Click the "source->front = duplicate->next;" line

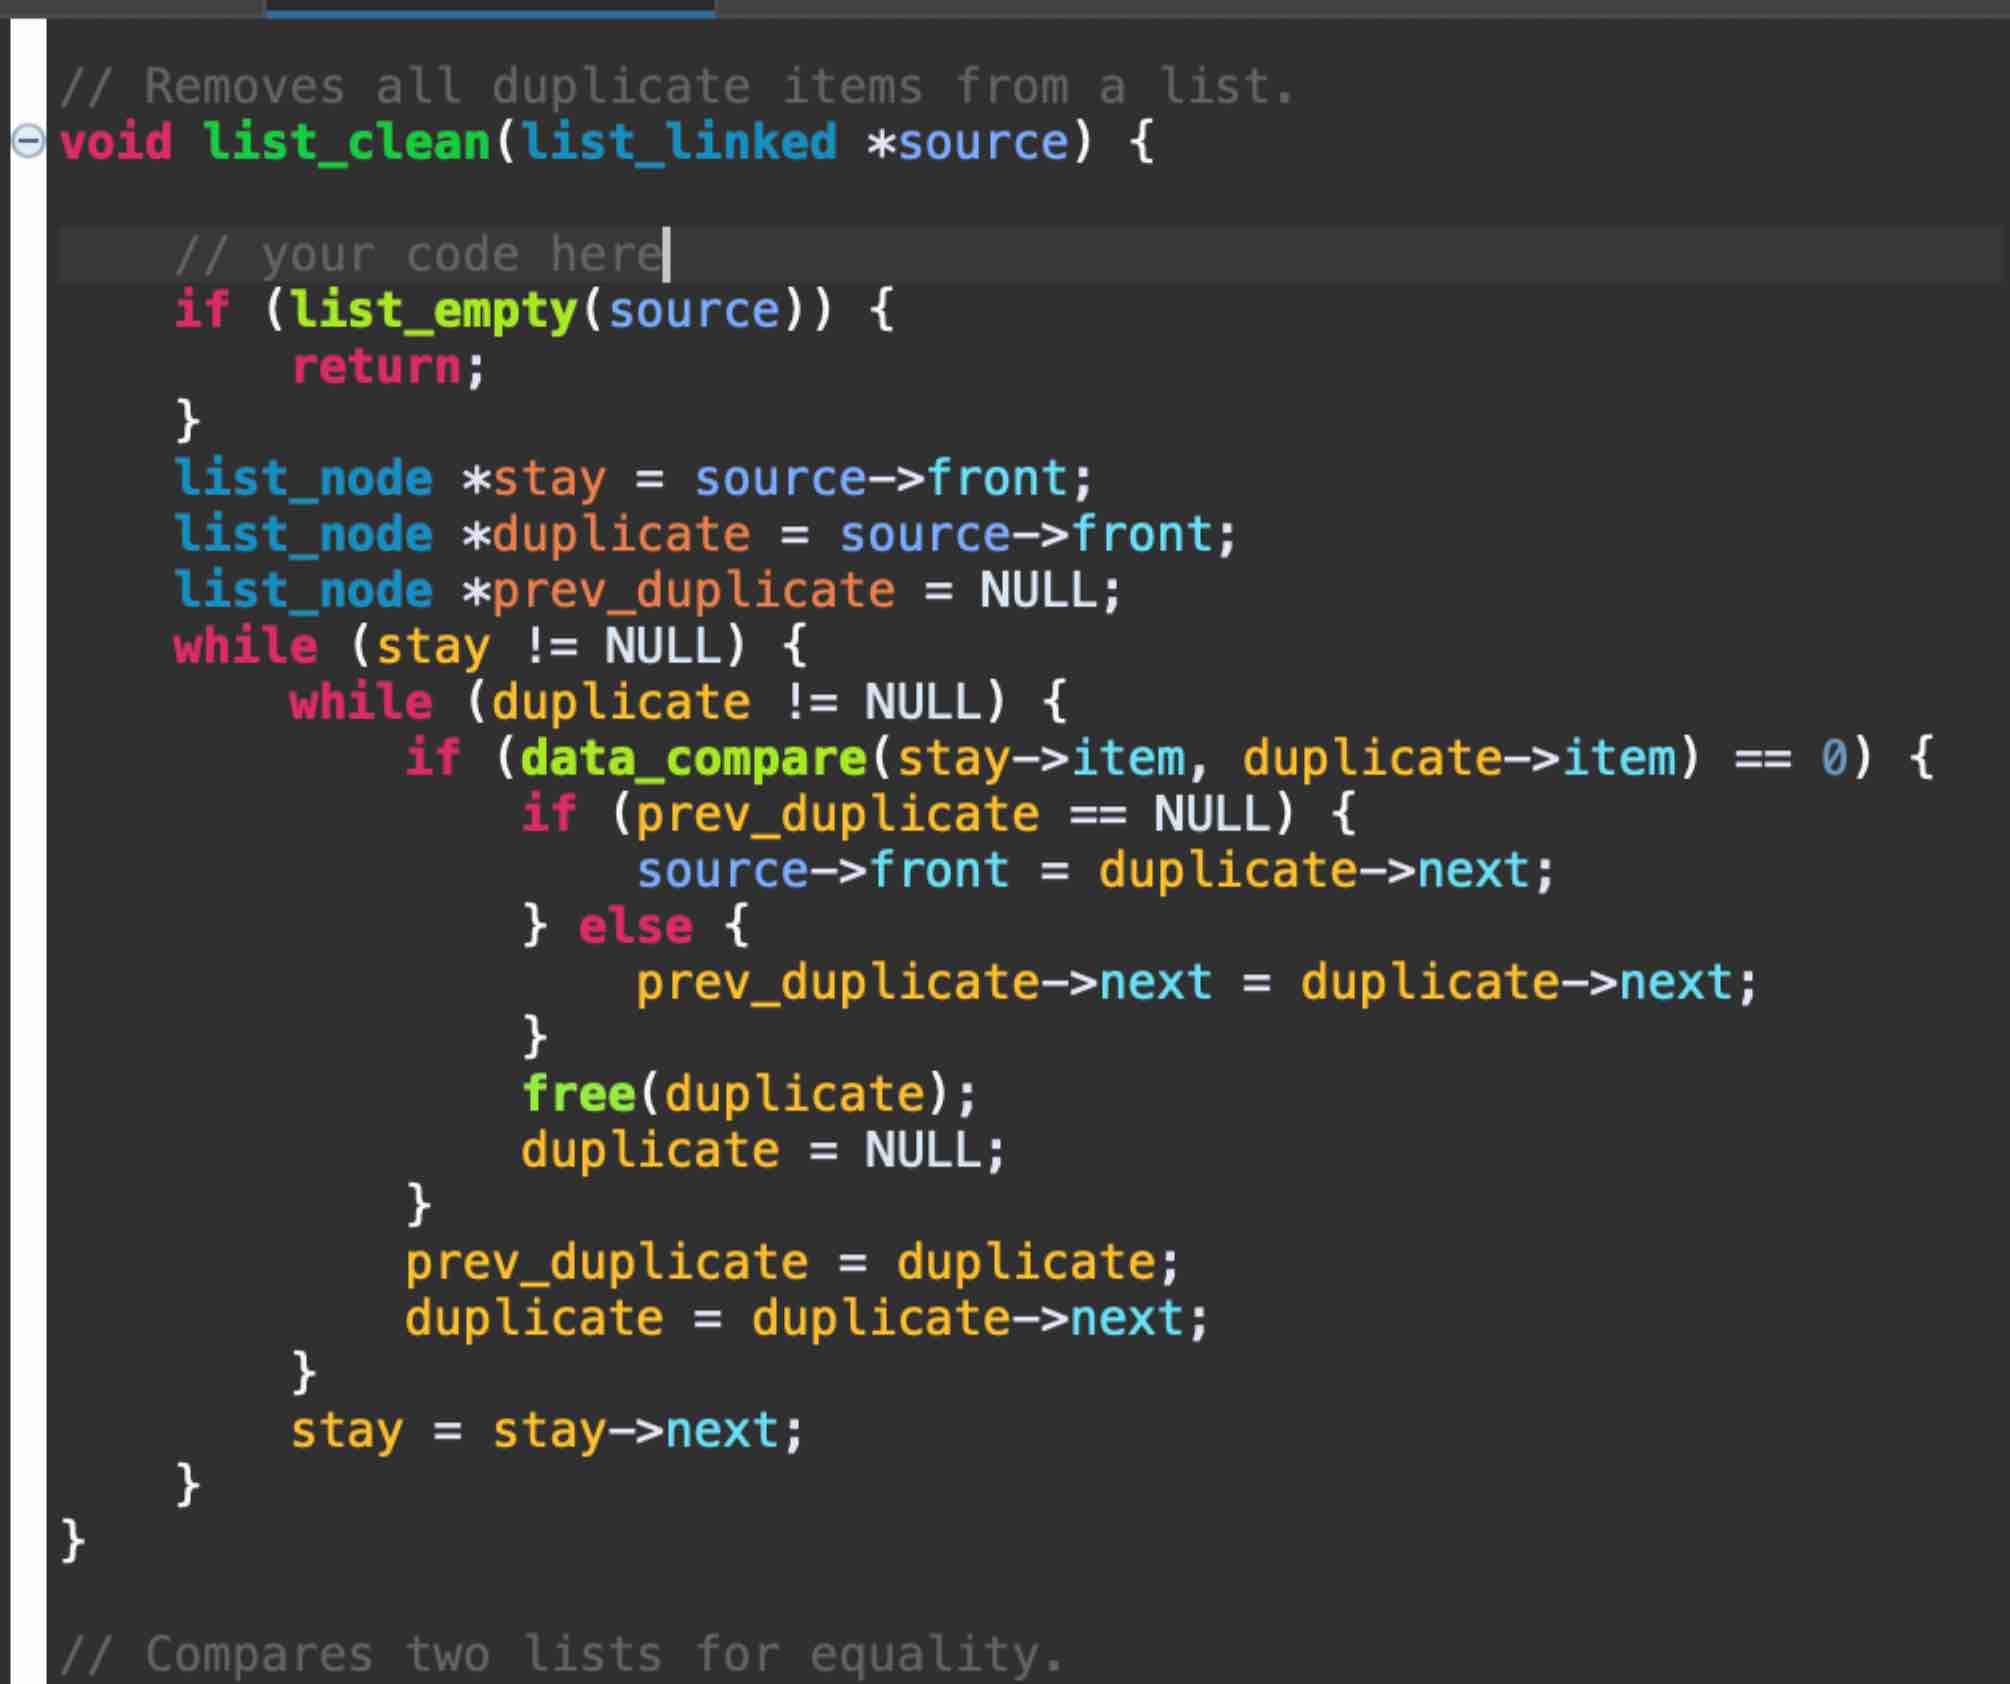click(x=1096, y=870)
